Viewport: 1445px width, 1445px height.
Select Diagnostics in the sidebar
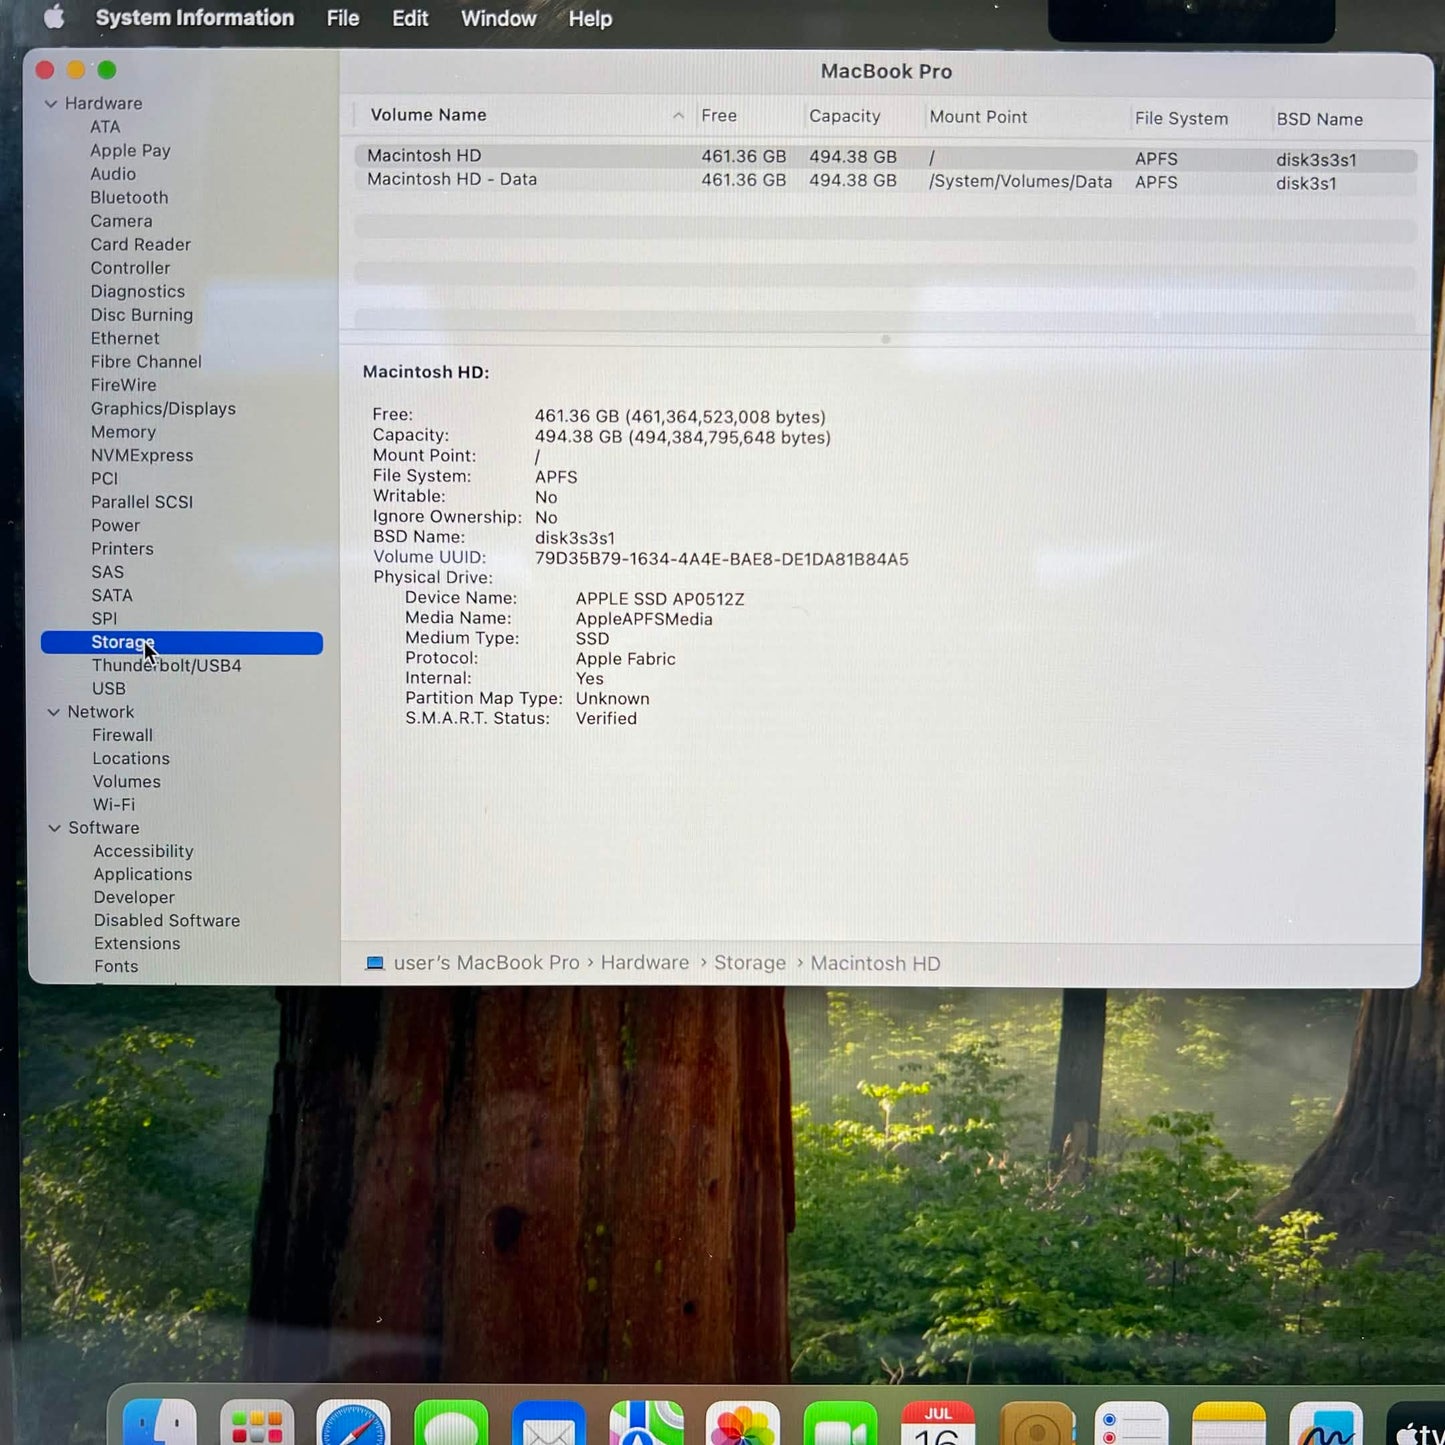coord(138,292)
